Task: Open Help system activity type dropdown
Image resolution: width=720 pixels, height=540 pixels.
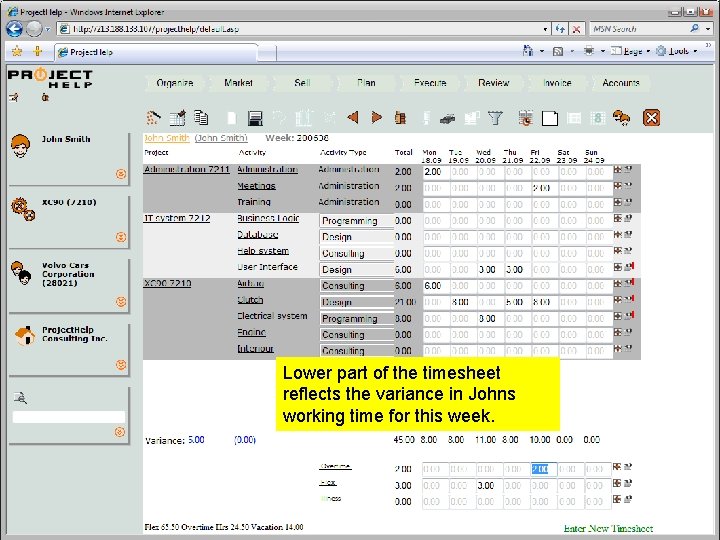Action: pos(356,253)
